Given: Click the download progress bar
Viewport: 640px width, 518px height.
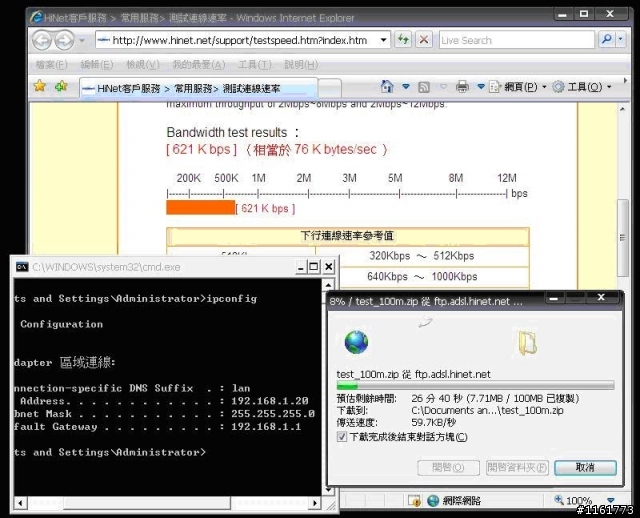Looking at the screenshot, I should point(475,385).
